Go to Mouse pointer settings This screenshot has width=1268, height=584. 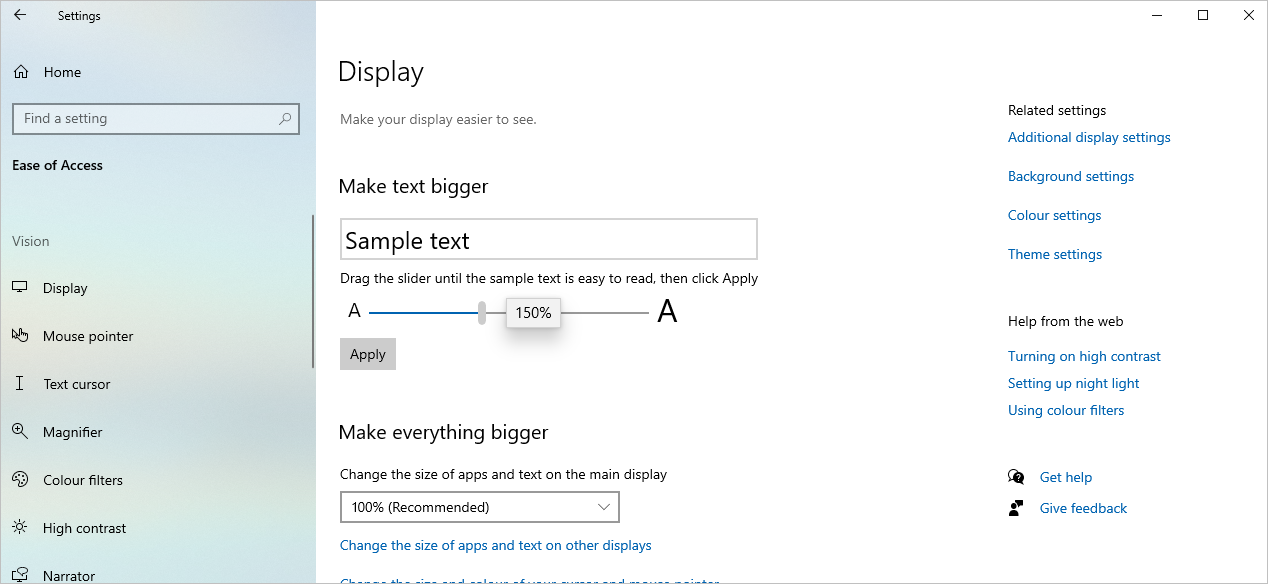pyautogui.click(x=88, y=336)
